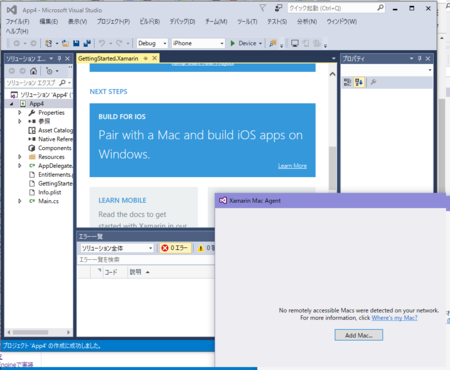Viewport: 450px width, 370px height.
Task: Open the iPhone platform dropdown
Action: coord(198,43)
